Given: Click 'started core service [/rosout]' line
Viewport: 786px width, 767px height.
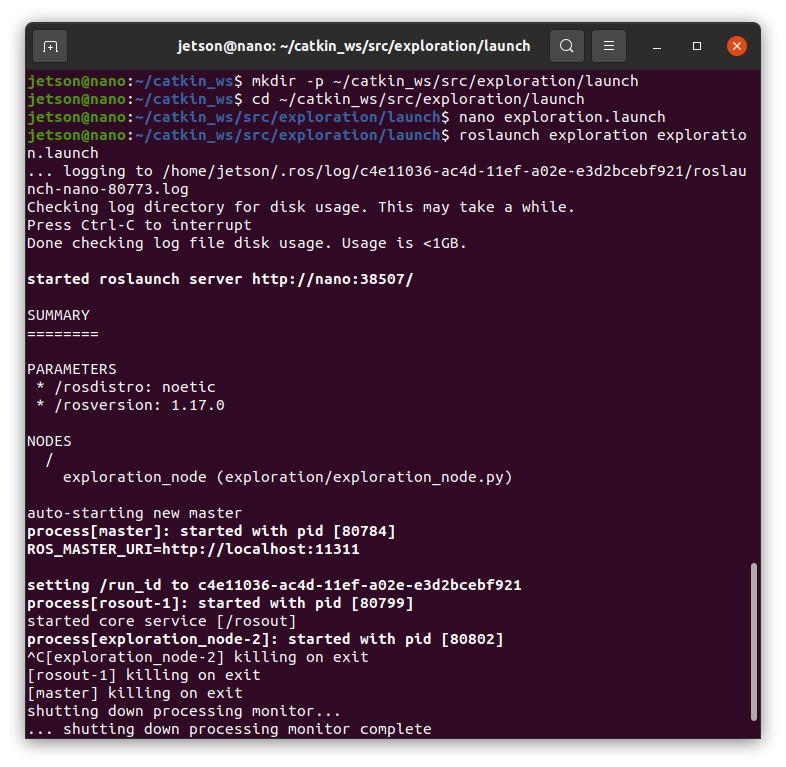Looking at the screenshot, I should coord(161,621).
